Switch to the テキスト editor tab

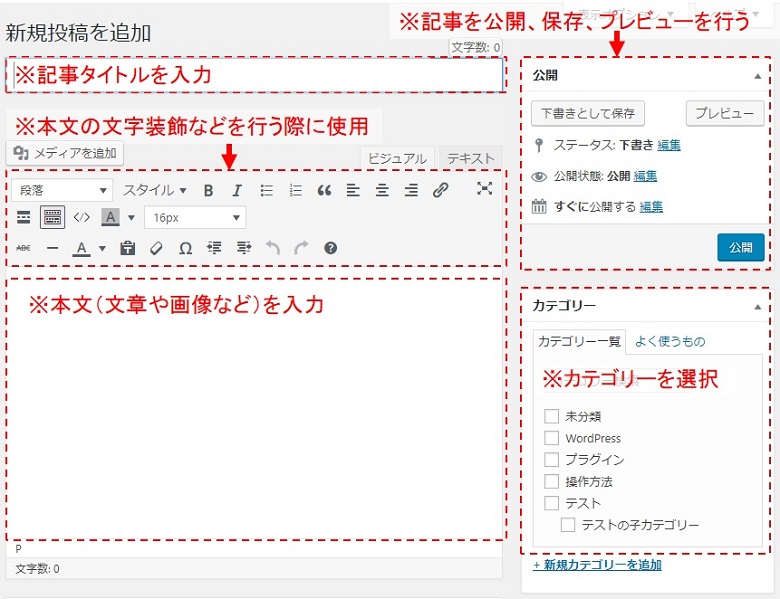(471, 158)
